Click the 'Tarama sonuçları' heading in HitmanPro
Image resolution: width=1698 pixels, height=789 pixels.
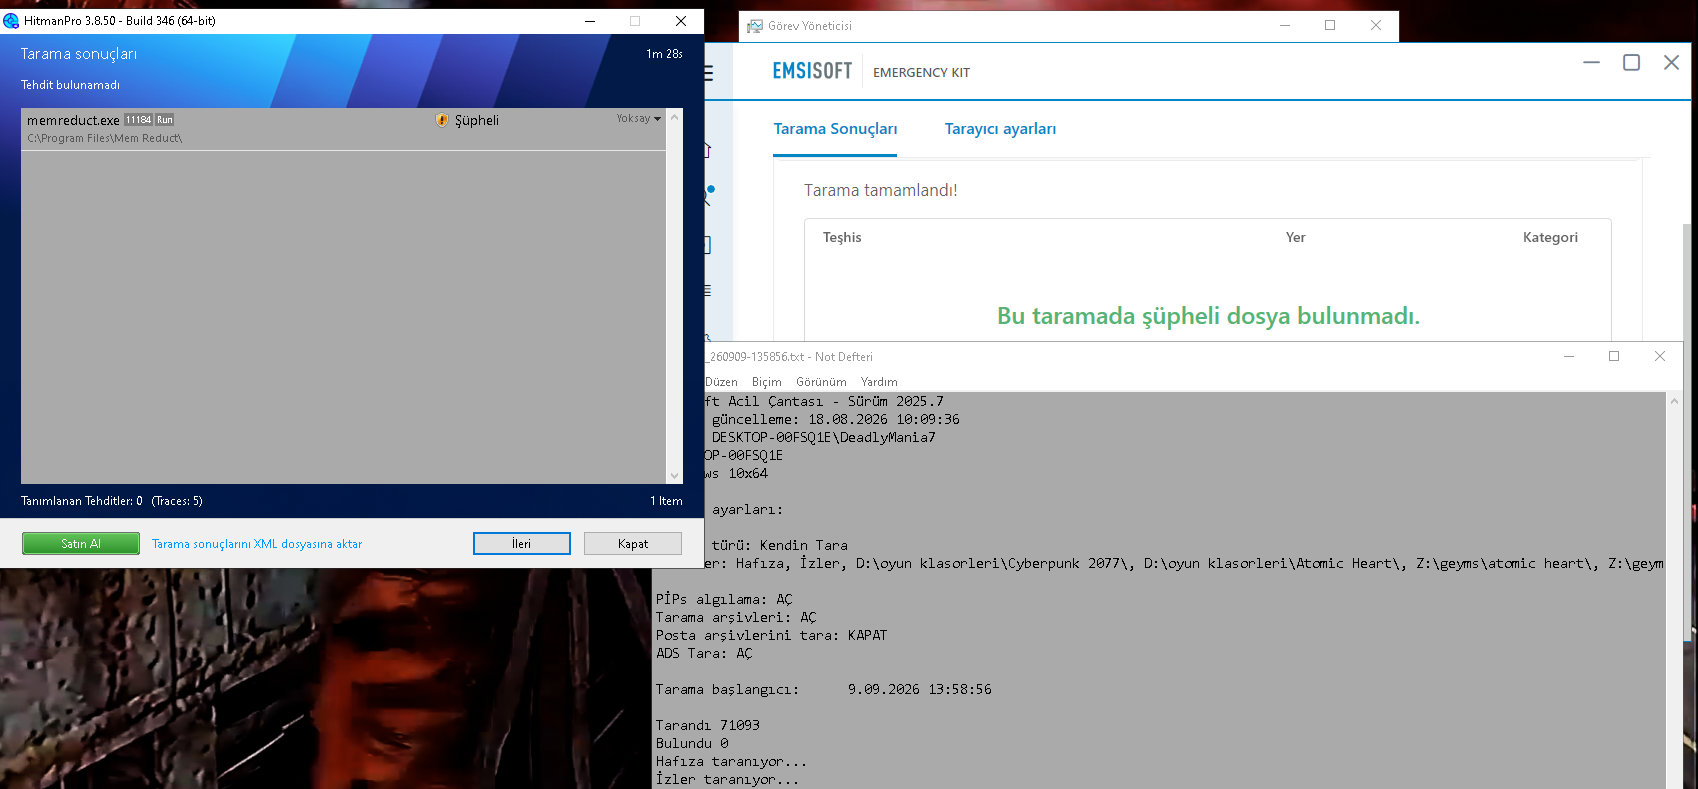coord(79,54)
